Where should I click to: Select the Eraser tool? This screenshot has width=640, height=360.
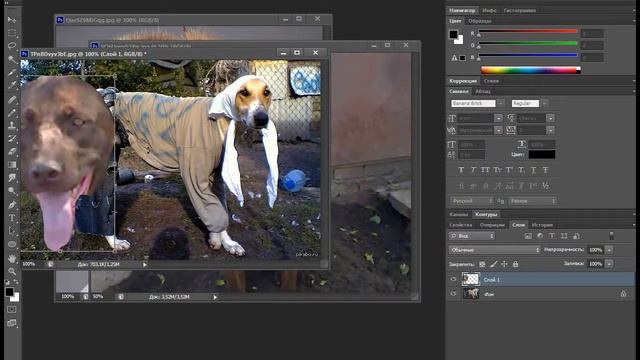coord(12,151)
